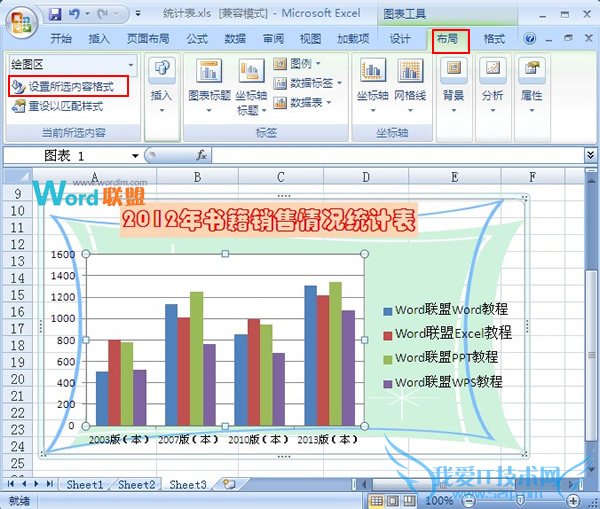Click legend entry Word联盟WPS教程
This screenshot has width=600, height=509.
click(443, 382)
